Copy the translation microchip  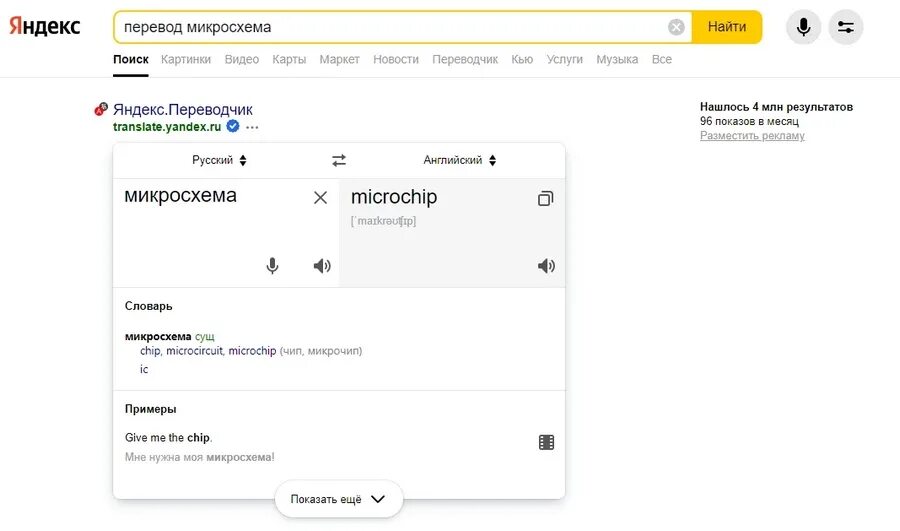545,198
